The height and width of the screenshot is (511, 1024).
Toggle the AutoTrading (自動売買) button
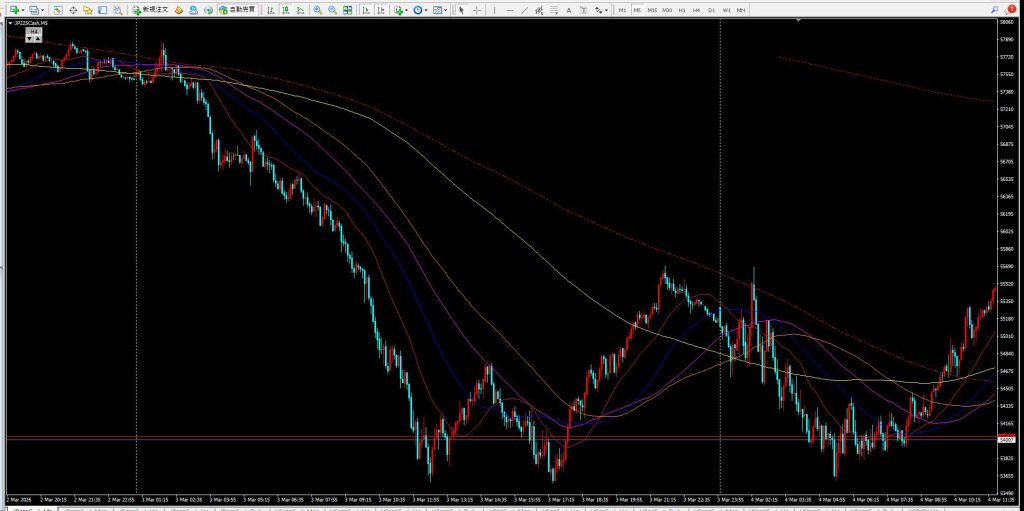click(x=238, y=10)
